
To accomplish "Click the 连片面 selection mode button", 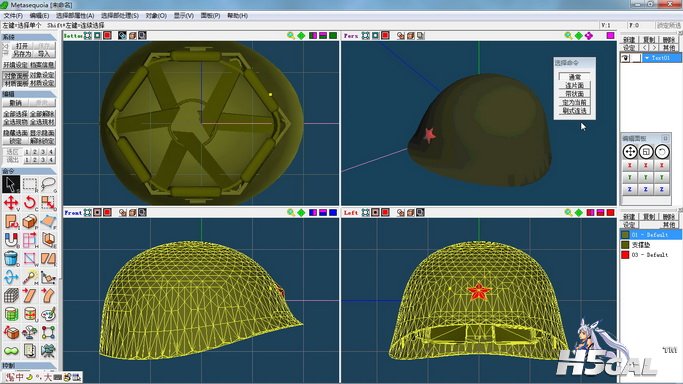I will click(x=574, y=85).
